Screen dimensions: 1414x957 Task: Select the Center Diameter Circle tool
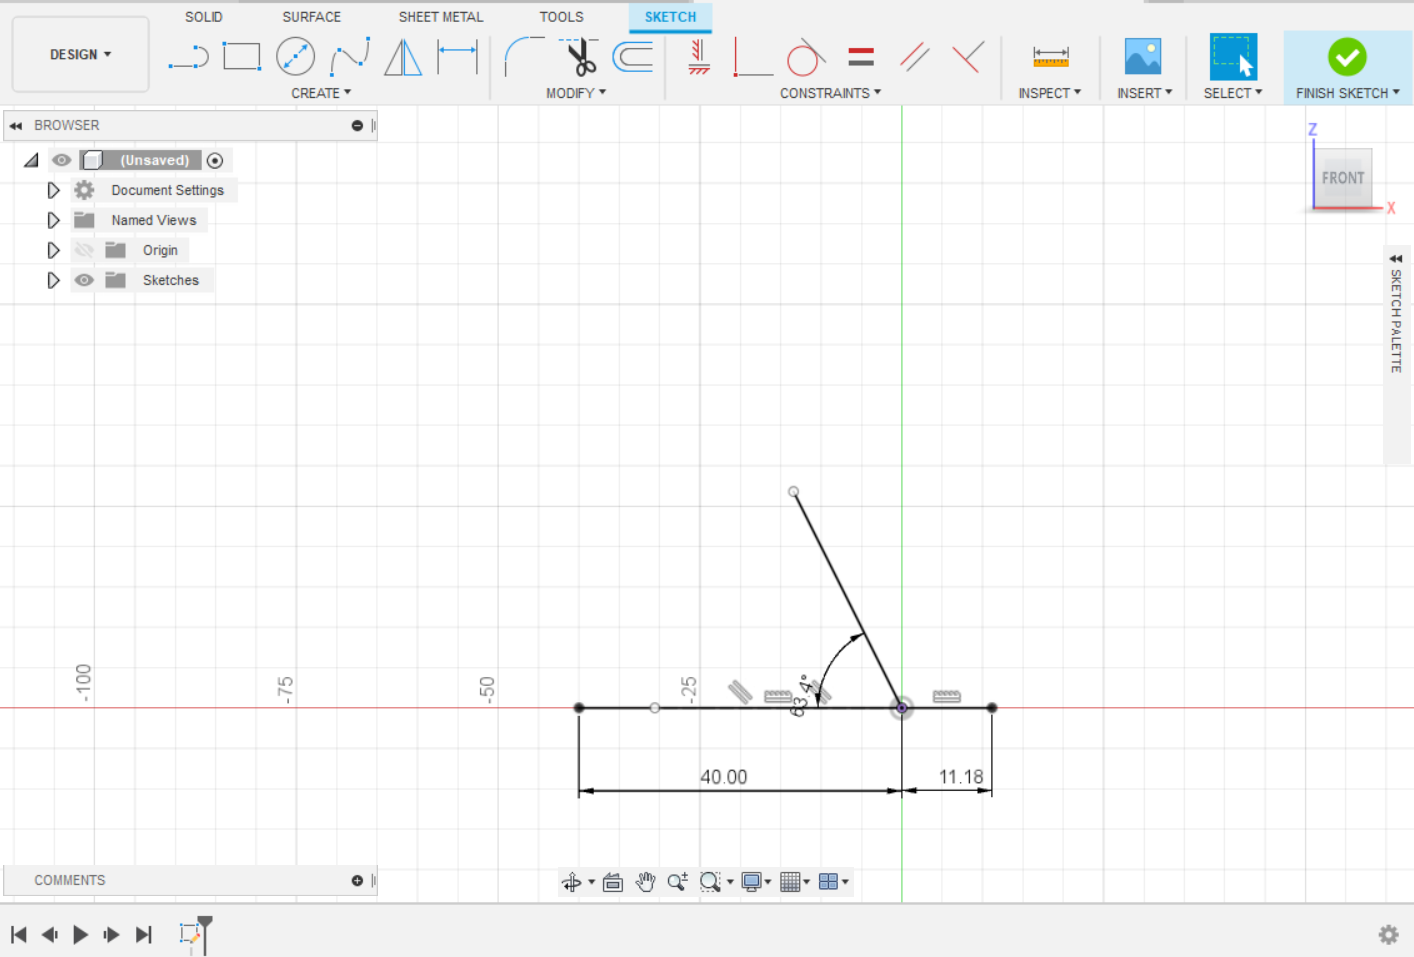295,57
